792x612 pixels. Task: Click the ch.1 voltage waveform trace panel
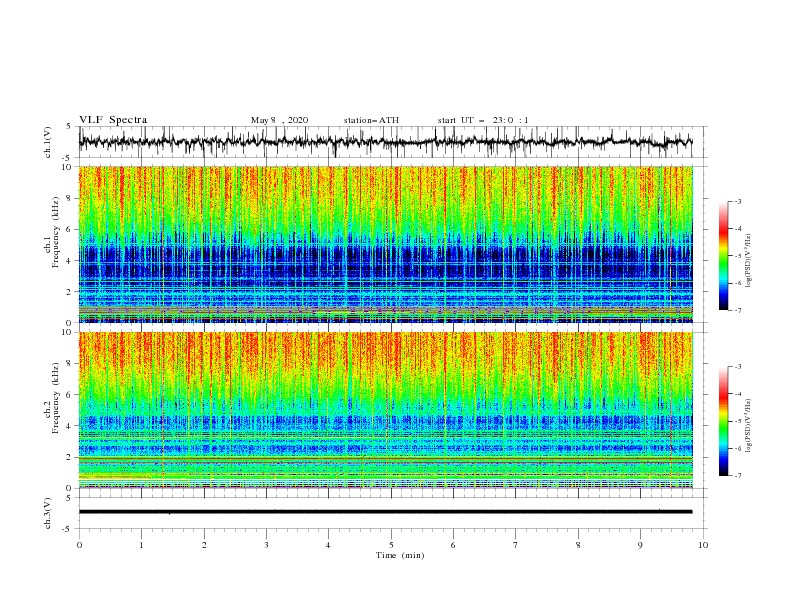tap(392, 142)
